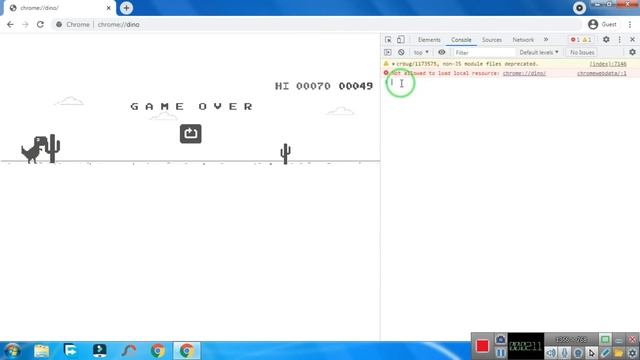The width and height of the screenshot is (640, 360).
Task: Toggle the recorder webcam icon
Action: (x=578, y=353)
